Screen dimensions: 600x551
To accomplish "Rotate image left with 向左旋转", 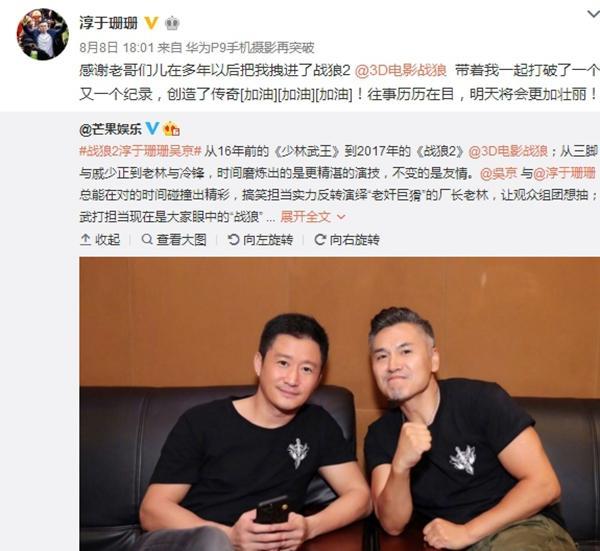I will click(260, 240).
